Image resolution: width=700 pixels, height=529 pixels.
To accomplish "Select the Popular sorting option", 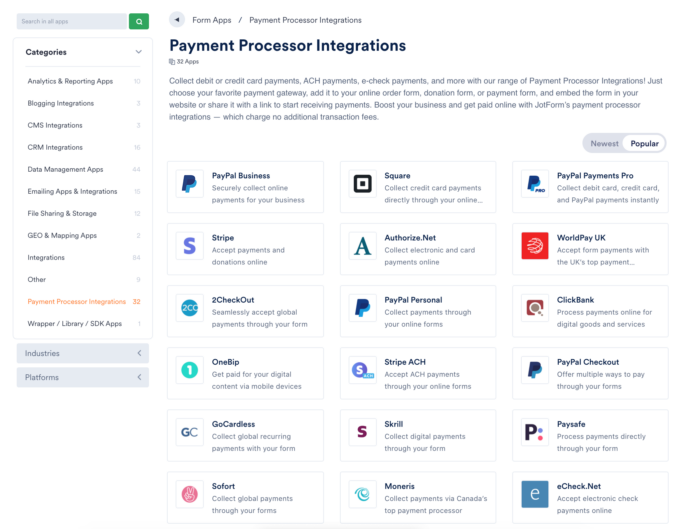I will pyautogui.click(x=644, y=143).
